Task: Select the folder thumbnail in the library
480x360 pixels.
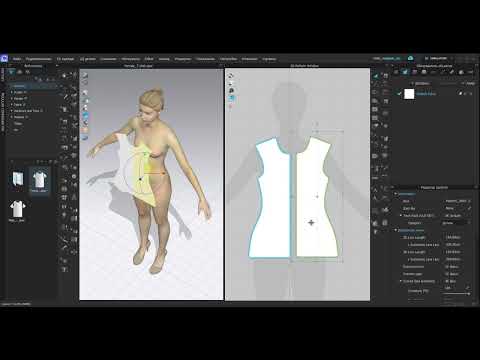Action: pyautogui.click(x=18, y=179)
